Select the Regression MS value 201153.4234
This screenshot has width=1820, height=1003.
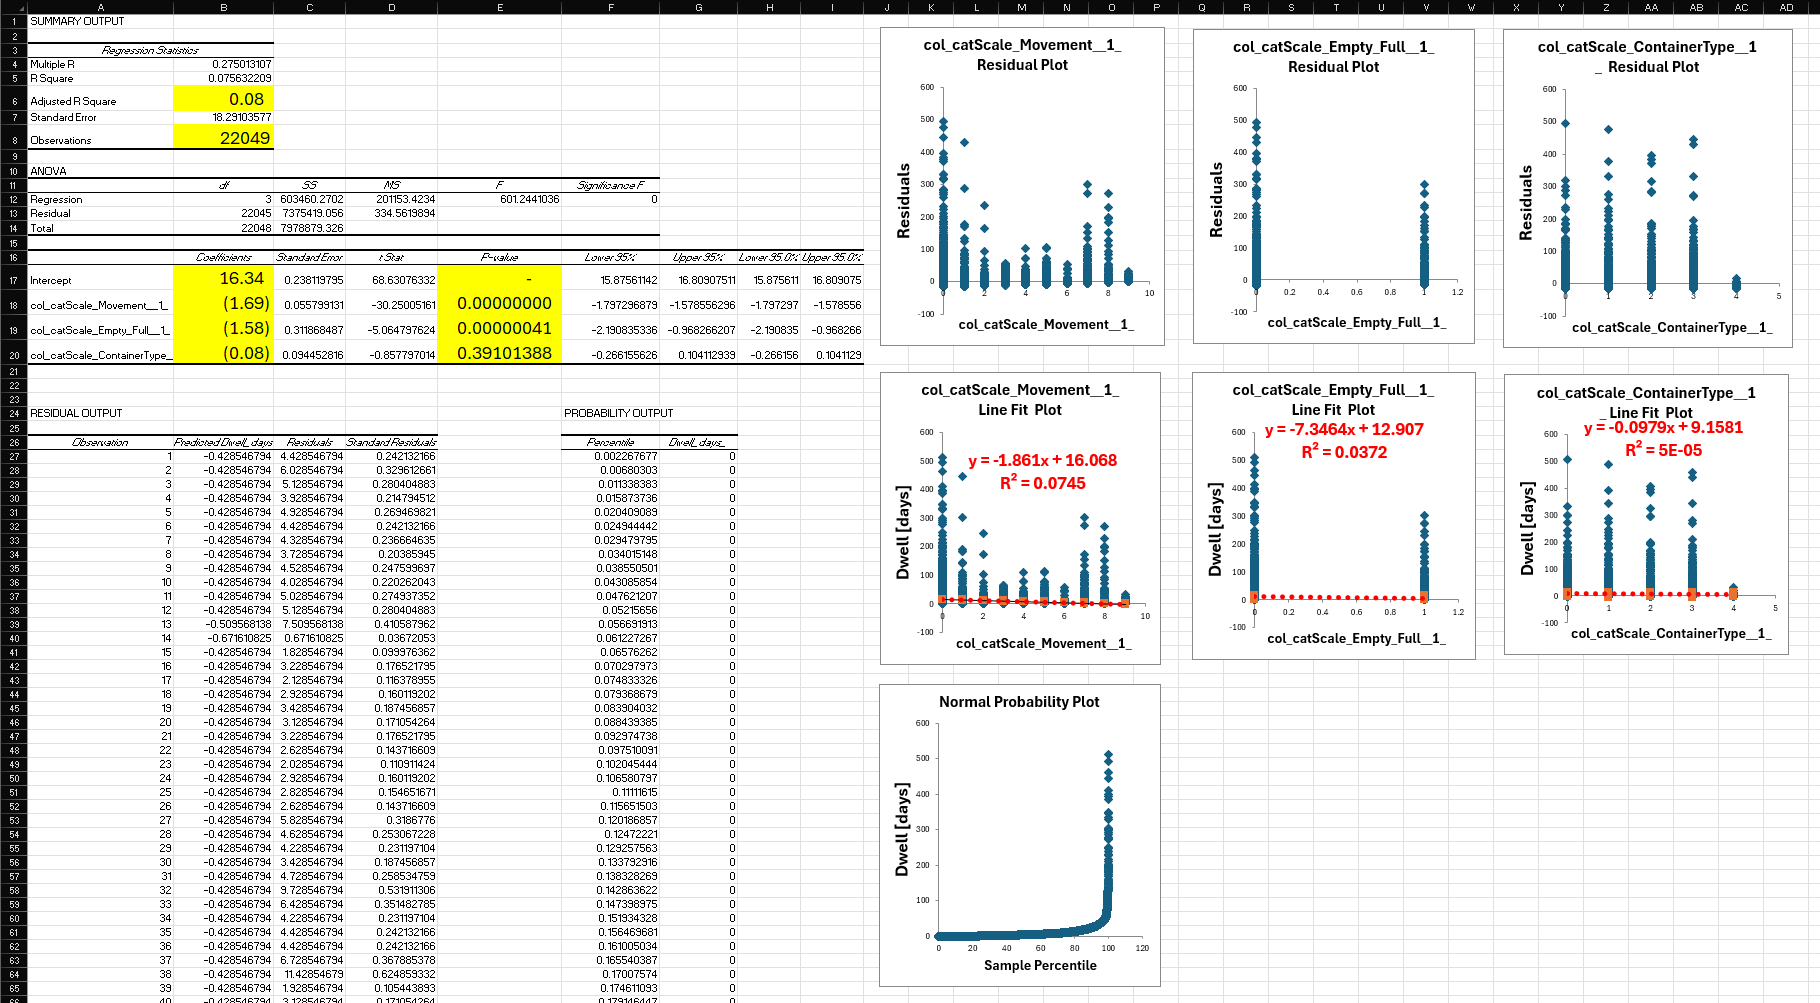click(x=391, y=199)
